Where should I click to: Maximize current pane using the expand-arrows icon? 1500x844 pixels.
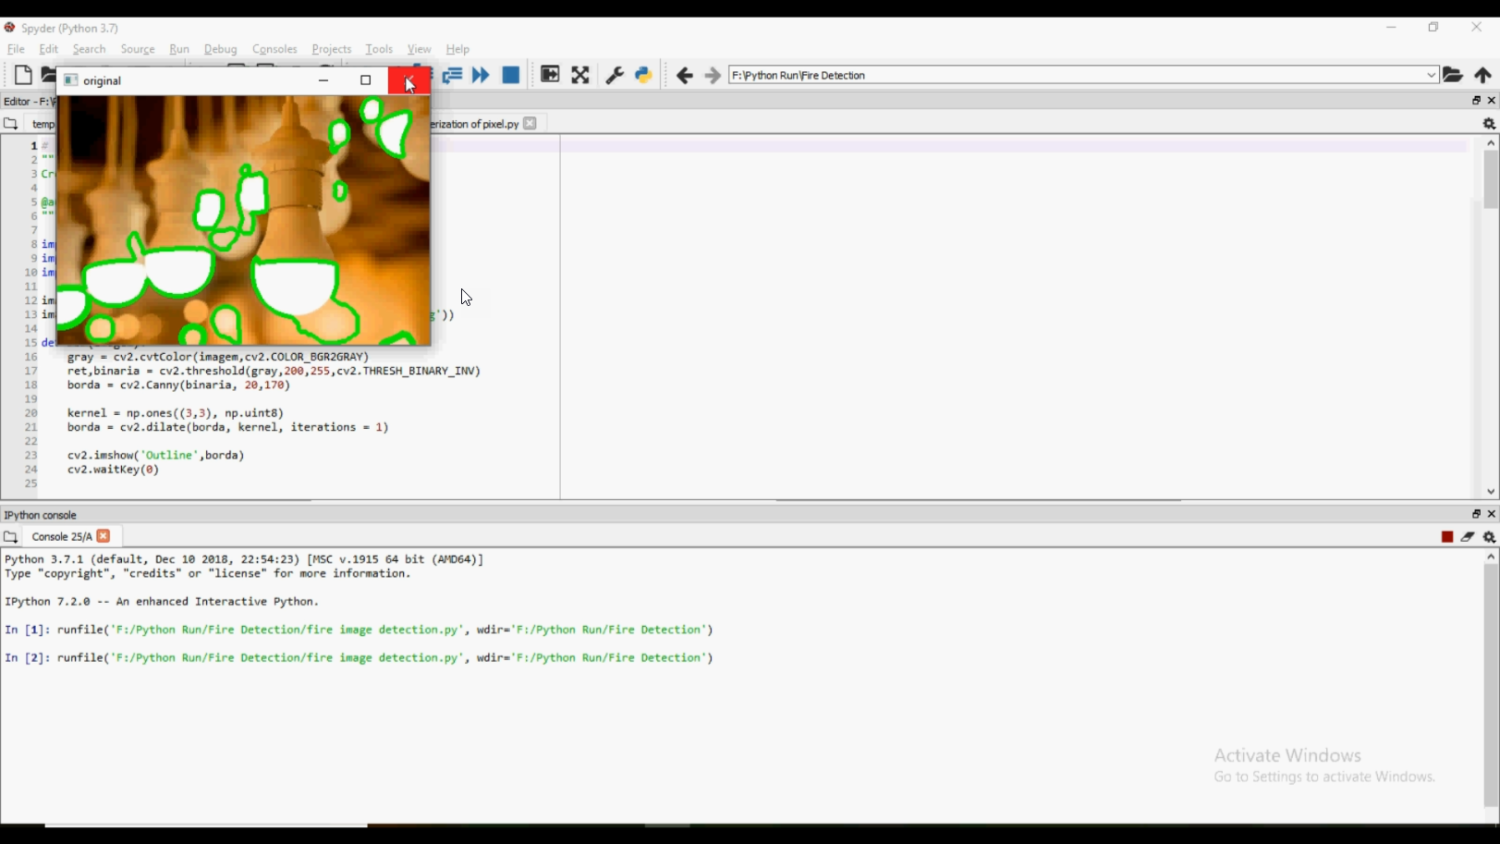tap(580, 75)
